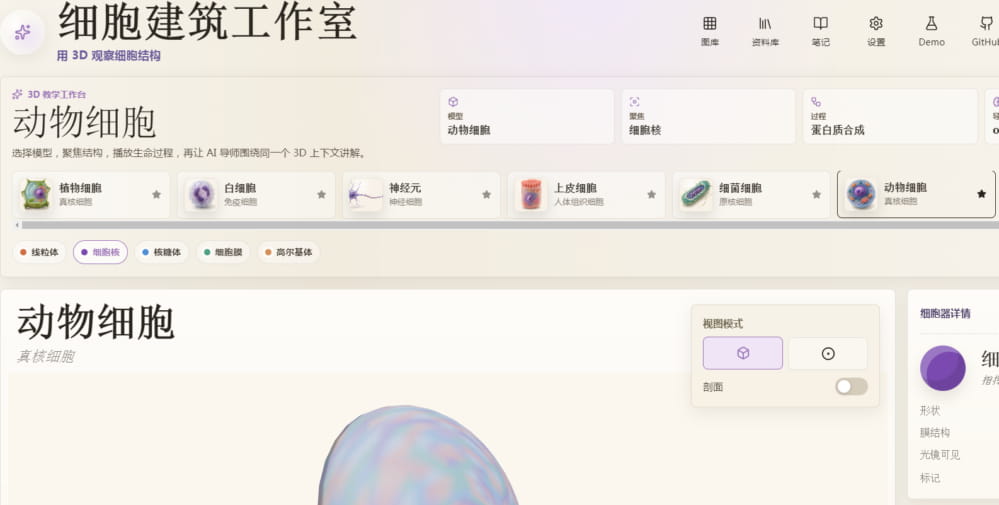Click the 3D cell model in viewport
This screenshot has height=505, width=999.
coord(417,455)
